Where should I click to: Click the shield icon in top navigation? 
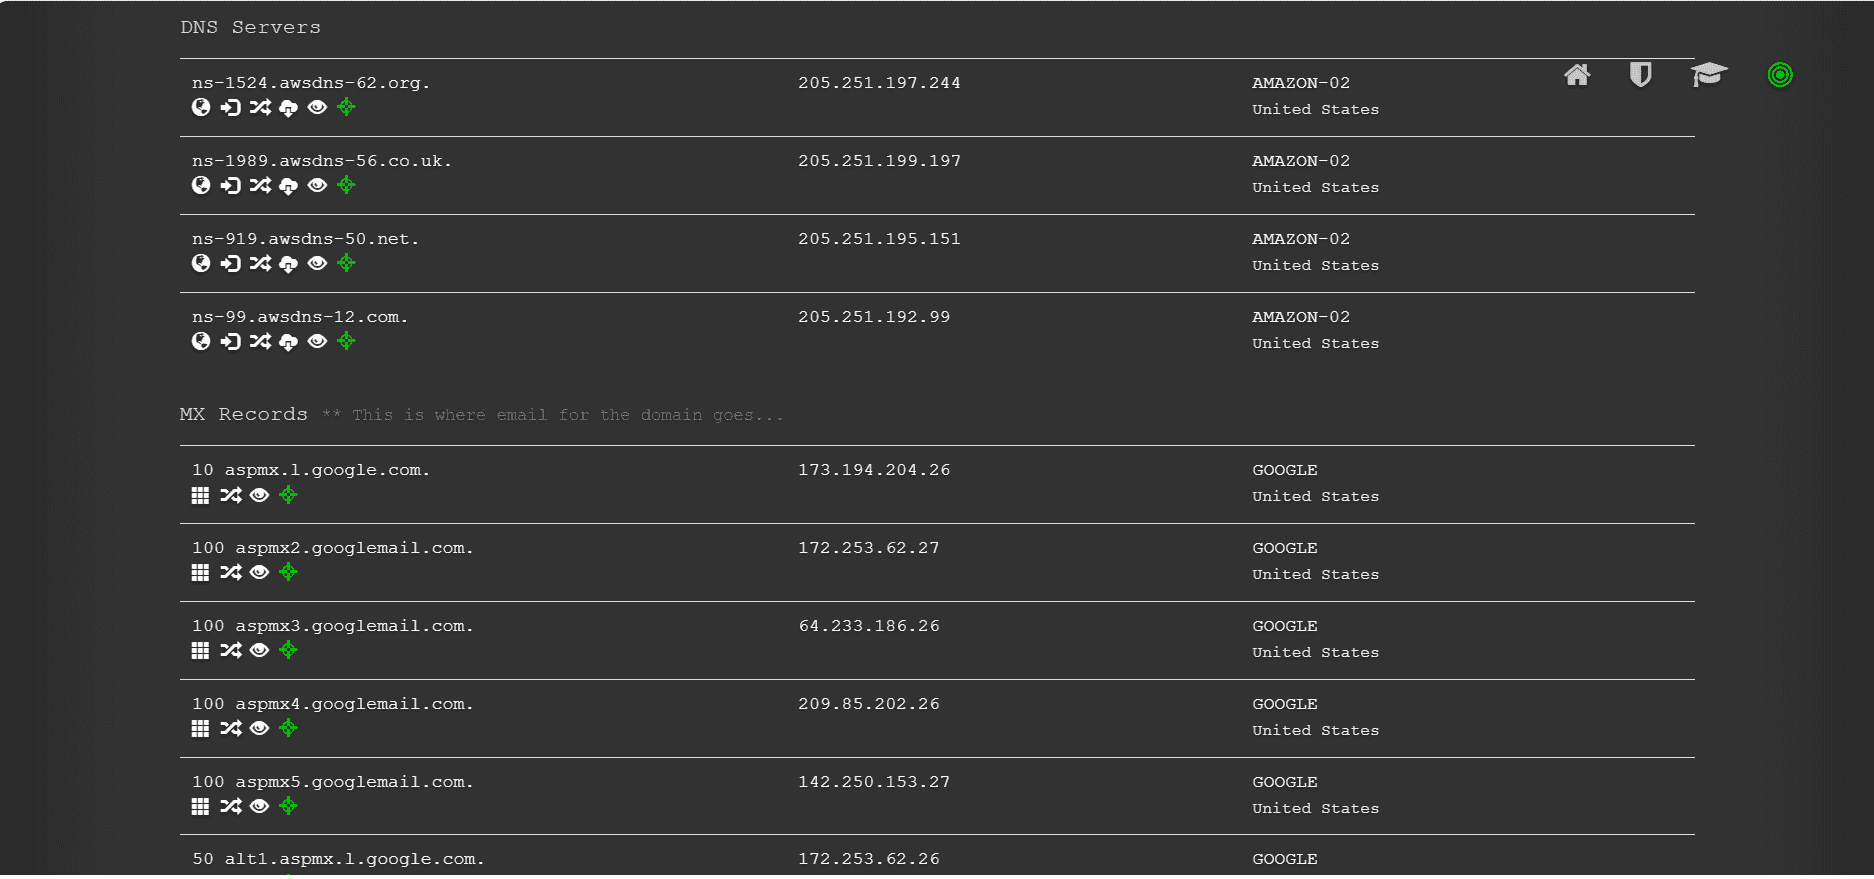pyautogui.click(x=1640, y=75)
